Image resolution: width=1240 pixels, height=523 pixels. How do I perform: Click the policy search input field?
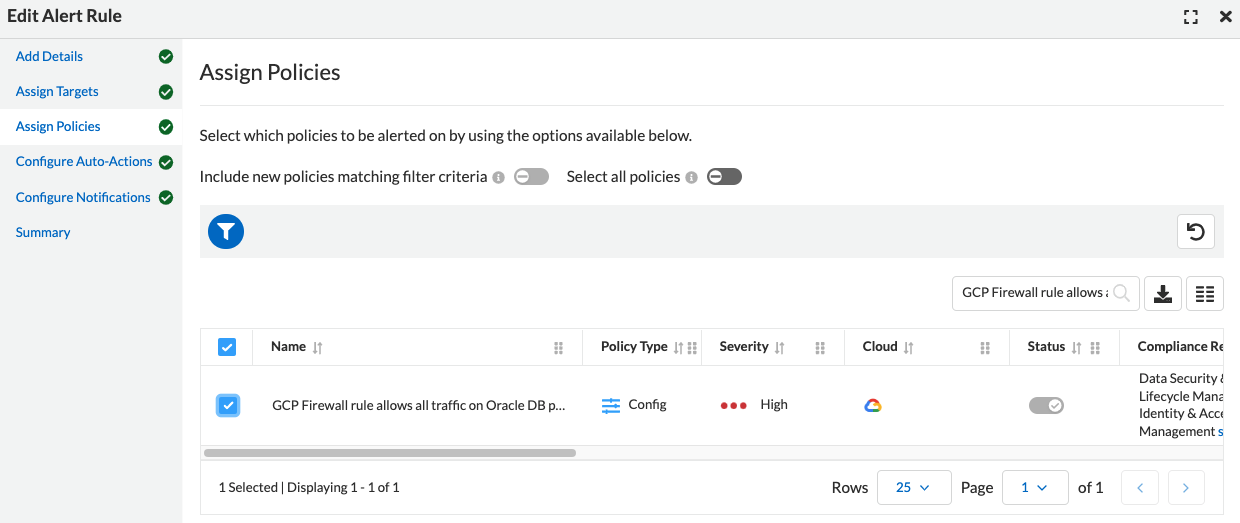1034,293
